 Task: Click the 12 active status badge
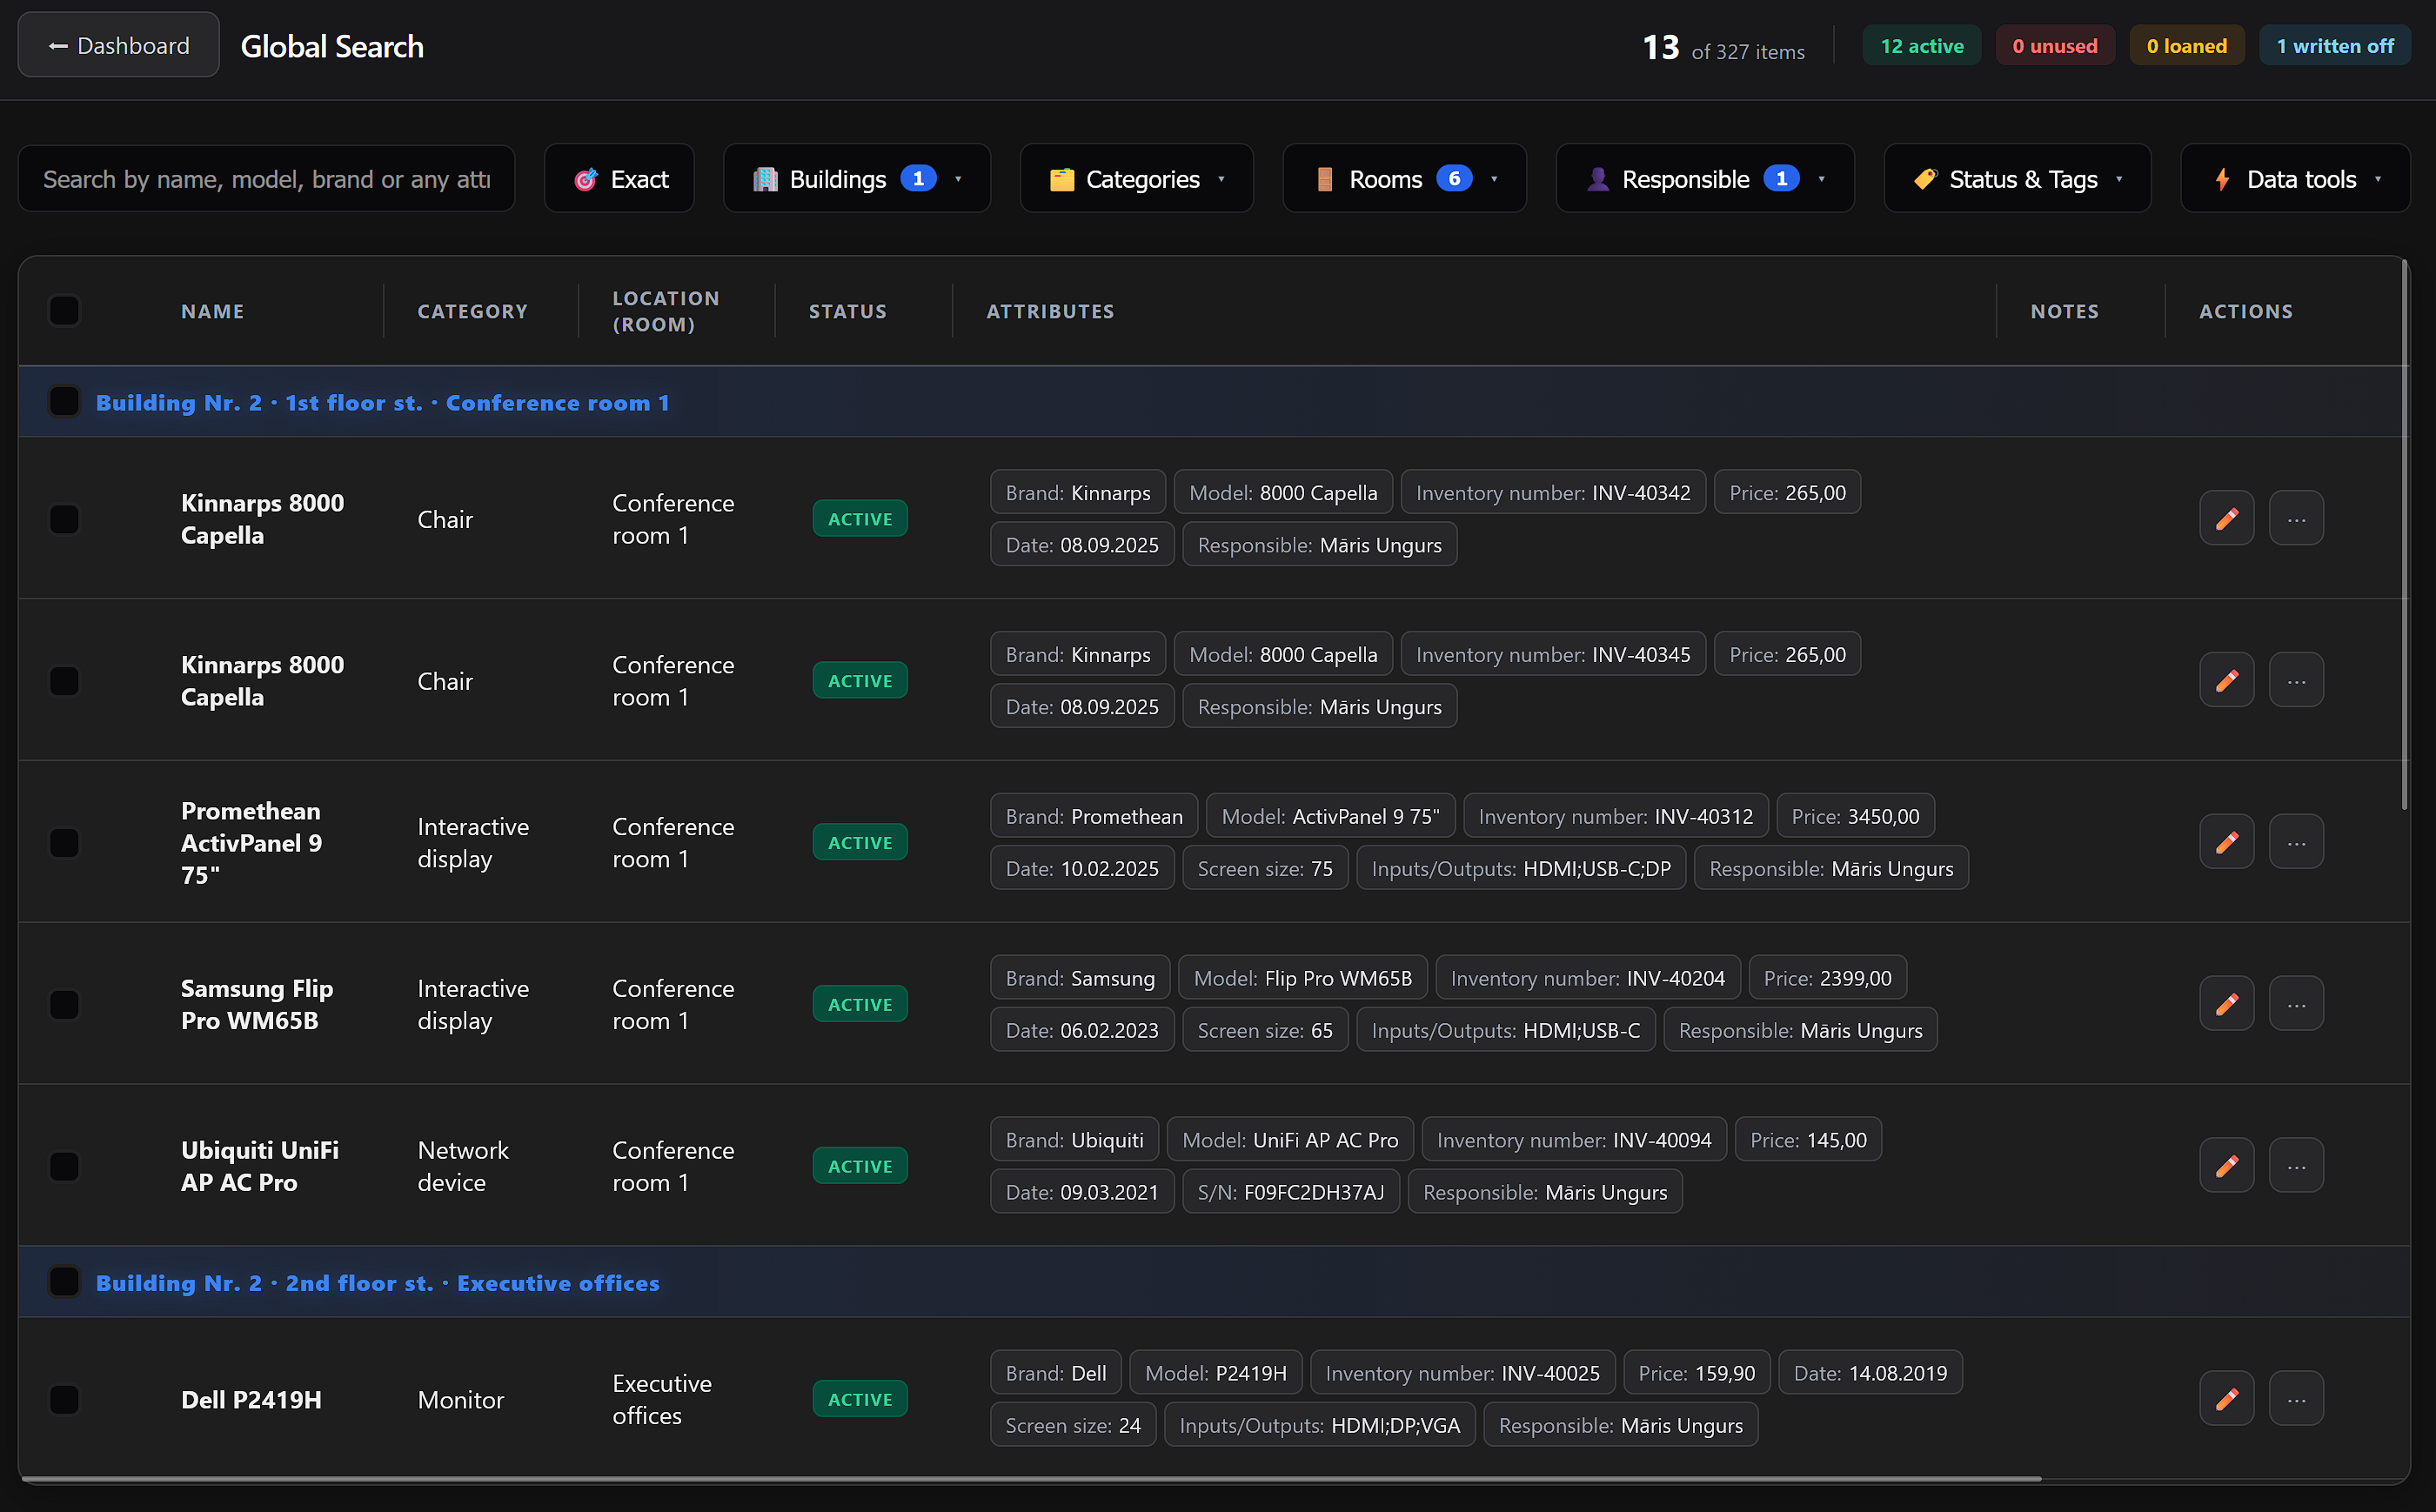1921,46
